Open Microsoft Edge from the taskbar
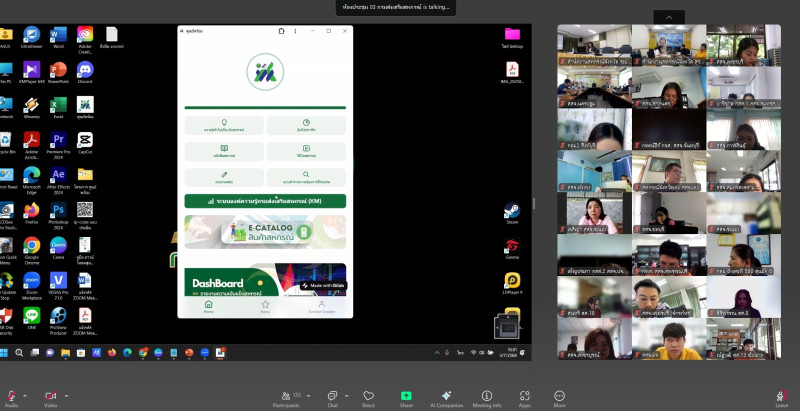The image size is (800, 411). point(127,352)
